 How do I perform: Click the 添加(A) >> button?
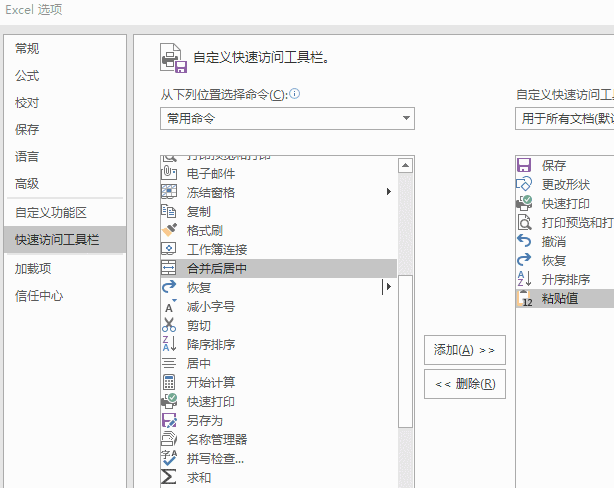coord(465,350)
